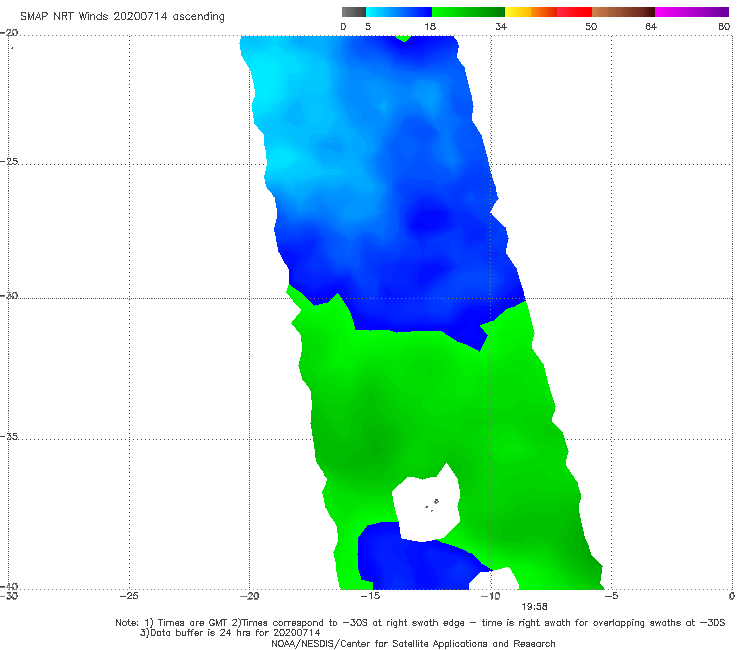Click the swath time stamp '19:58'
Image resolution: width=740 pixels, height=650 pixels.
coord(534,607)
